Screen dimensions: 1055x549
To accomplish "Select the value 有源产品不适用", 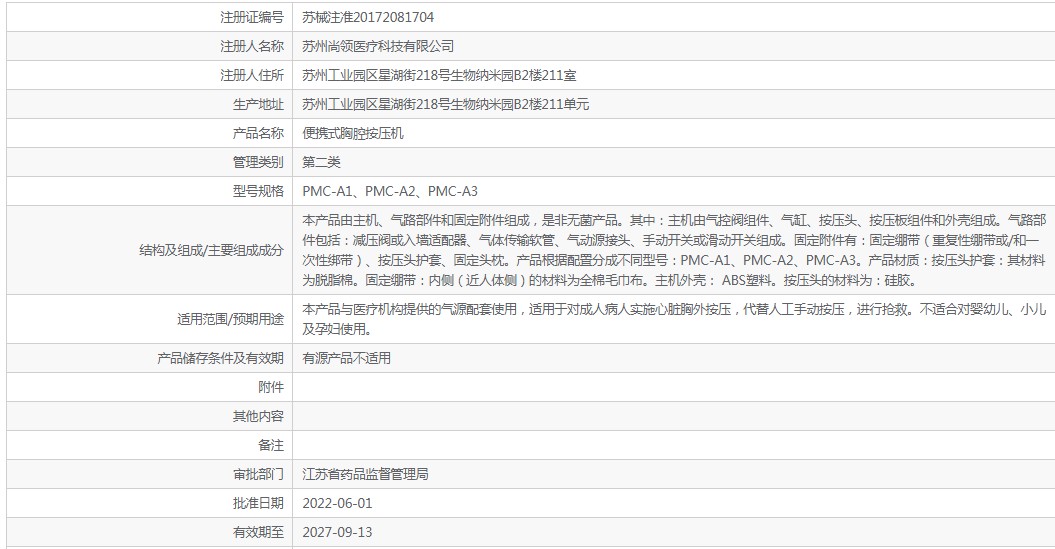I will pyautogui.click(x=347, y=359).
